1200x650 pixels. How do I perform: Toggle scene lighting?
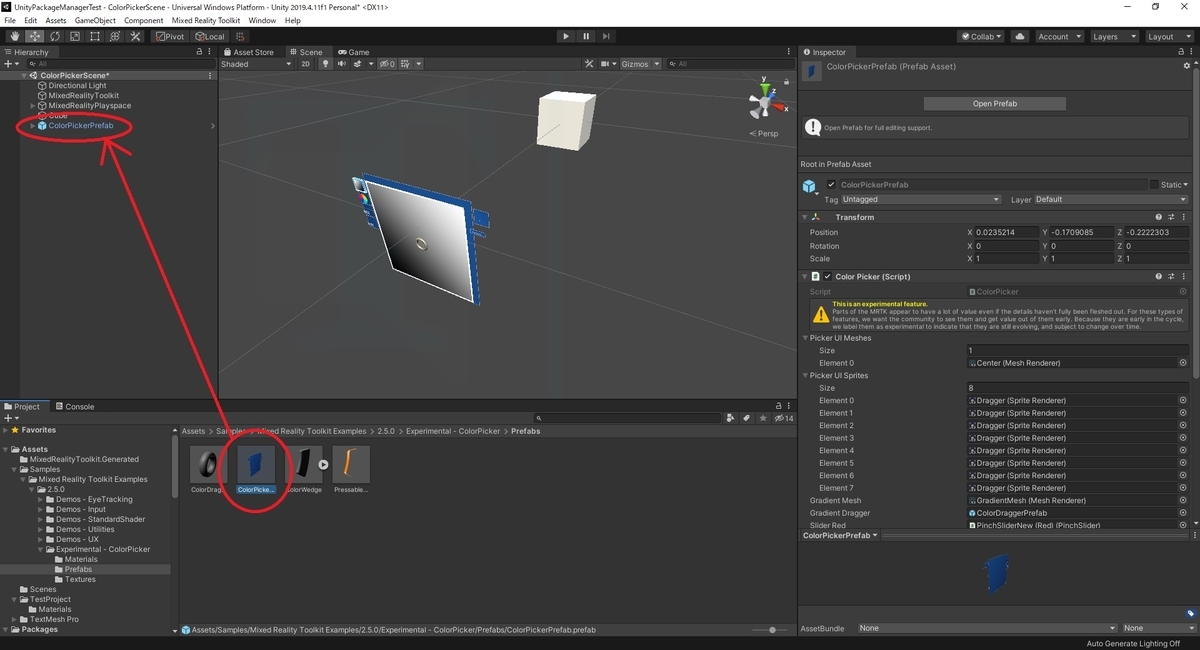pos(324,64)
